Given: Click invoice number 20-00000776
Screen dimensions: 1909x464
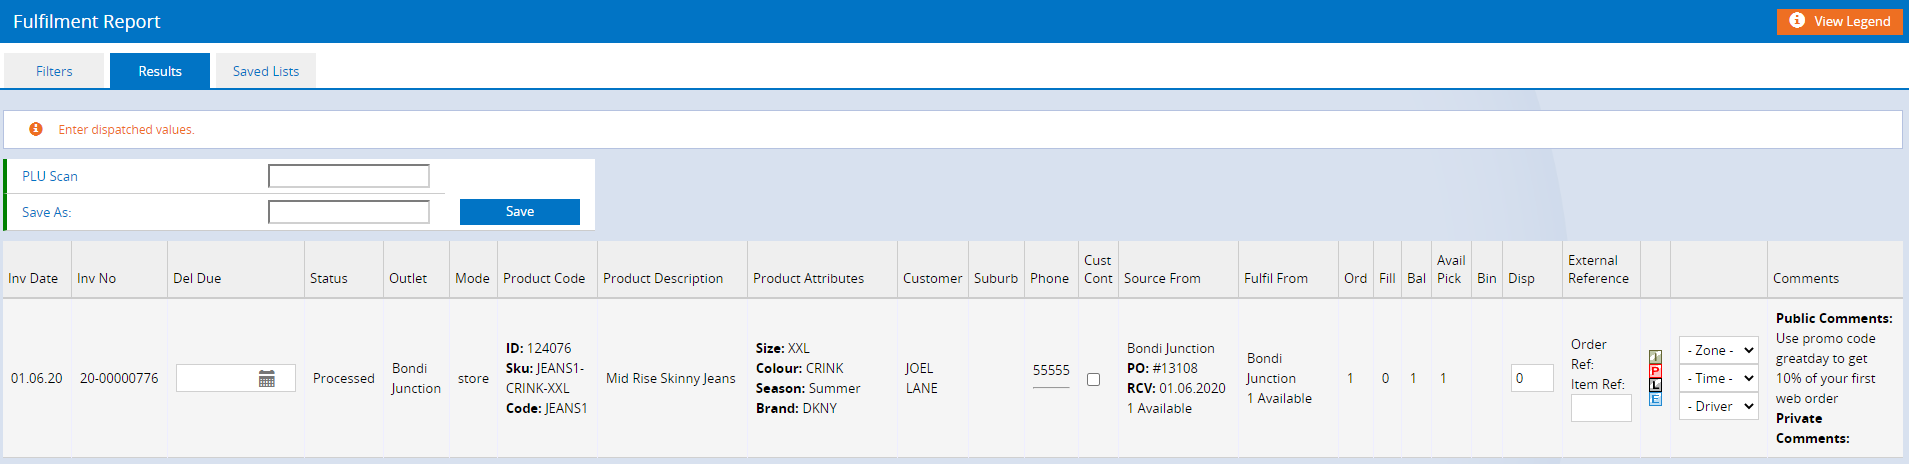Looking at the screenshot, I should click(x=119, y=378).
